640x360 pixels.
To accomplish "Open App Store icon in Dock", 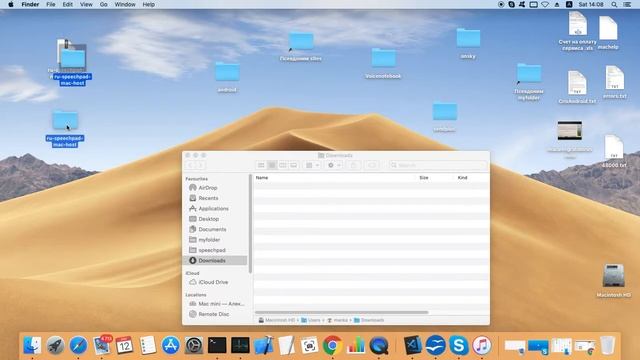I will click(x=171, y=345).
